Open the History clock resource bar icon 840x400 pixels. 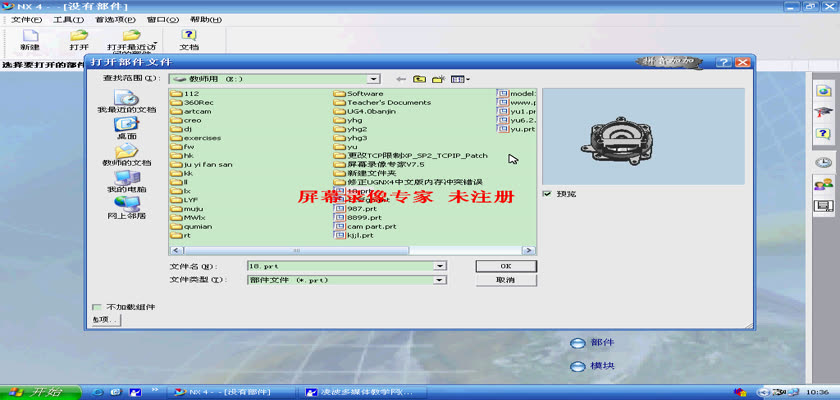click(x=823, y=162)
